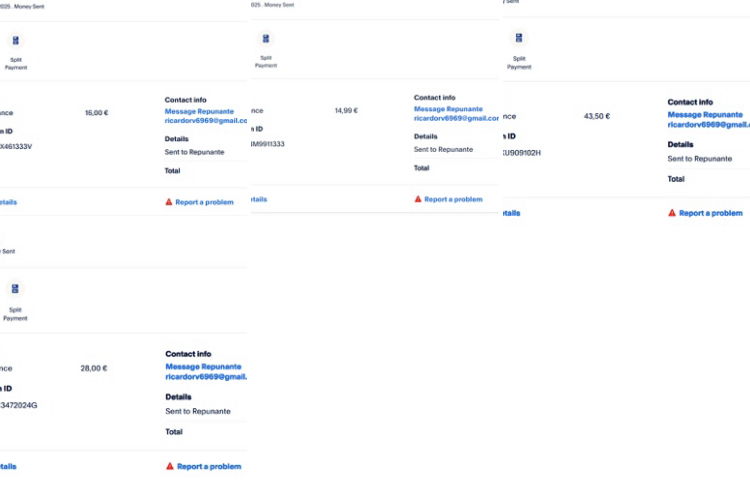Open the details link under the 16,00 € transaction
Screen dimensions: 750x487
8,202
